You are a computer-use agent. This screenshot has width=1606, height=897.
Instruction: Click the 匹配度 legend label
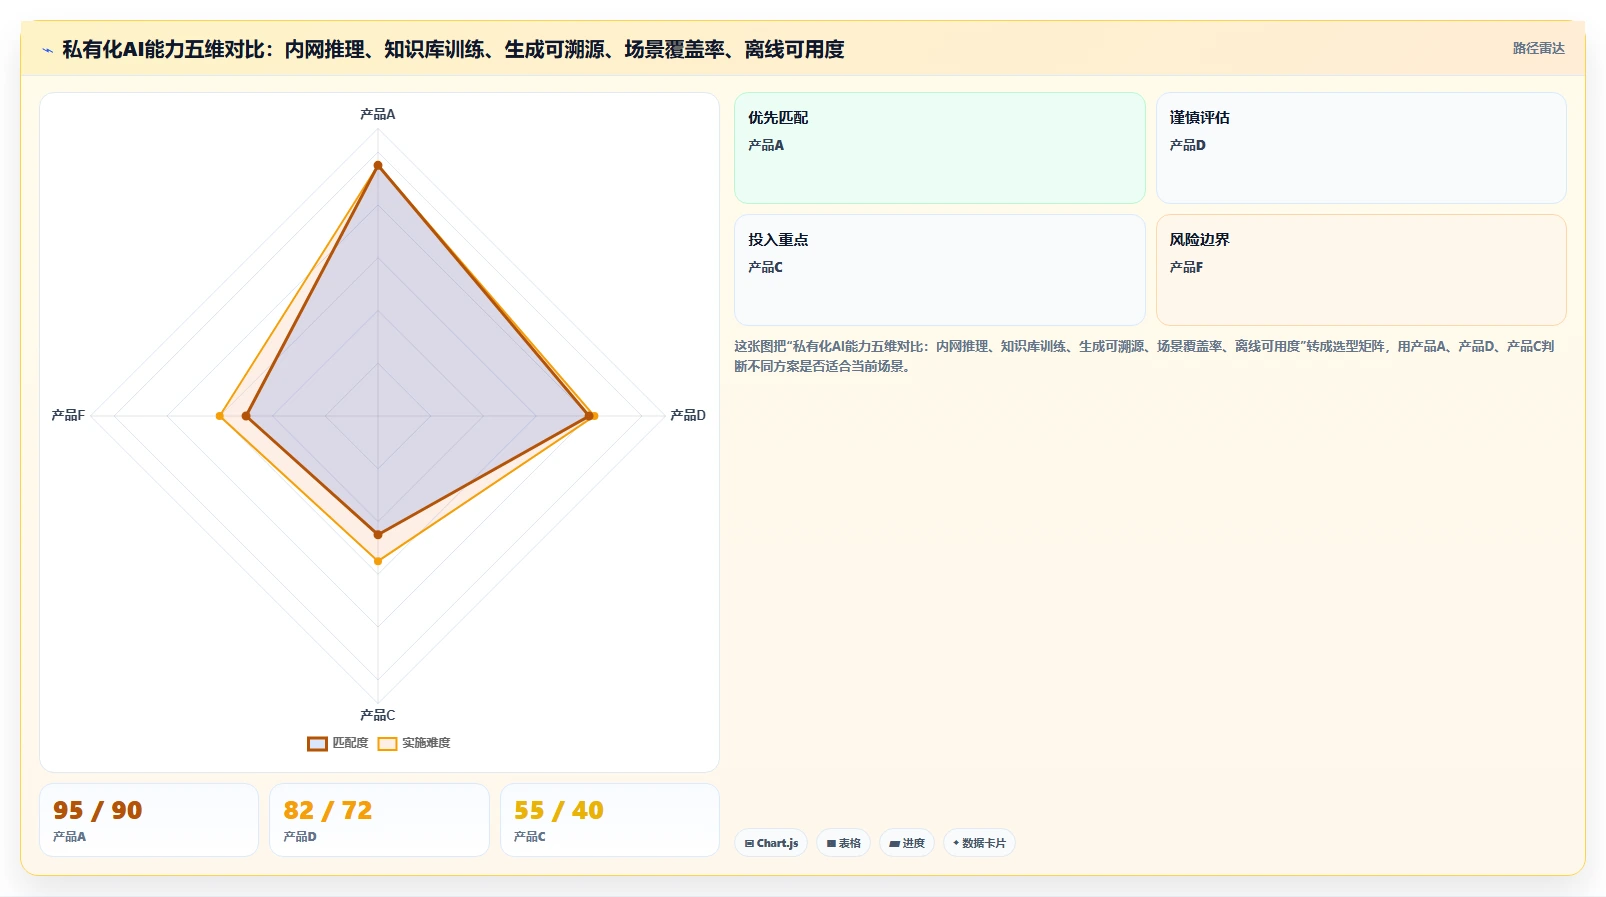click(350, 743)
